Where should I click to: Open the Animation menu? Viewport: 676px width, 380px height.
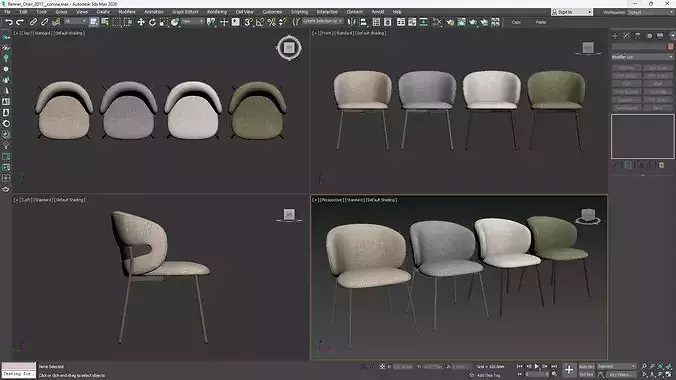[153, 12]
